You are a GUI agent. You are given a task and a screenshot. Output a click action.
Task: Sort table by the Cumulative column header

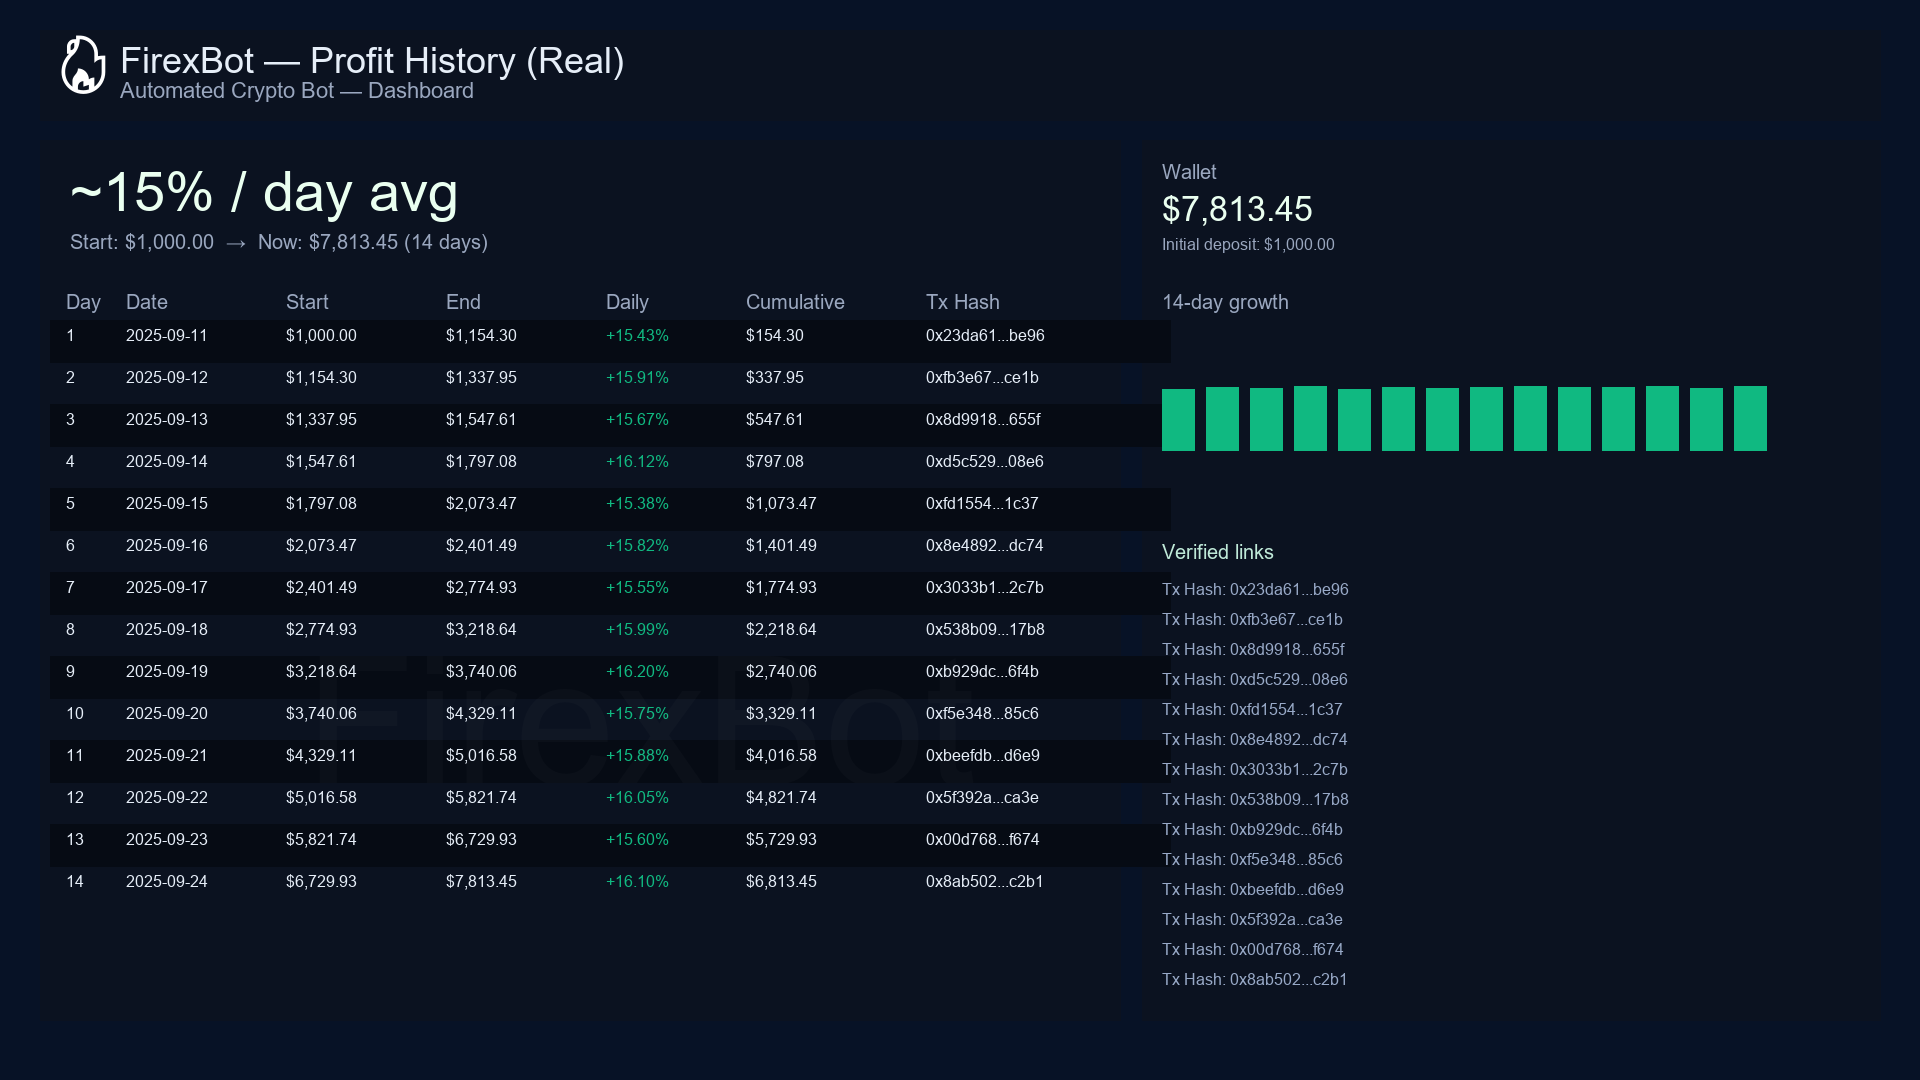[x=795, y=302]
